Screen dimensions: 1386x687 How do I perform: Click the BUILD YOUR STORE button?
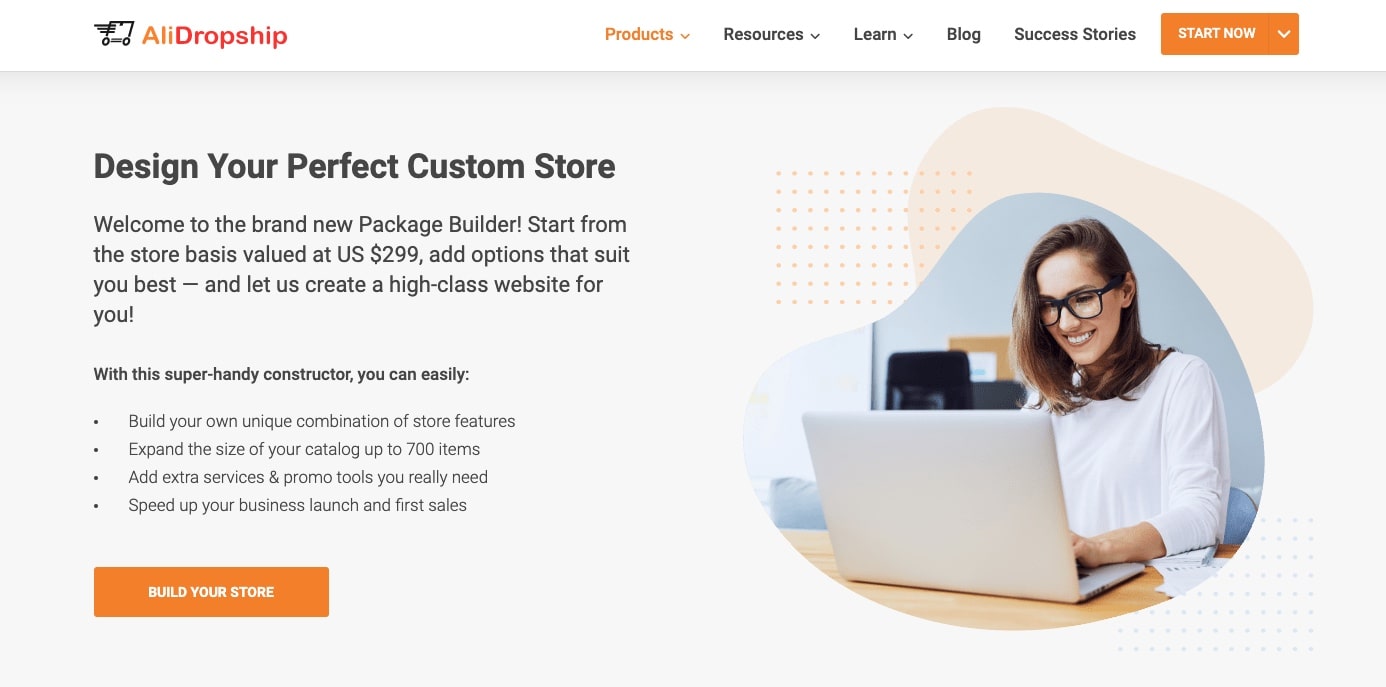pyautogui.click(x=211, y=592)
